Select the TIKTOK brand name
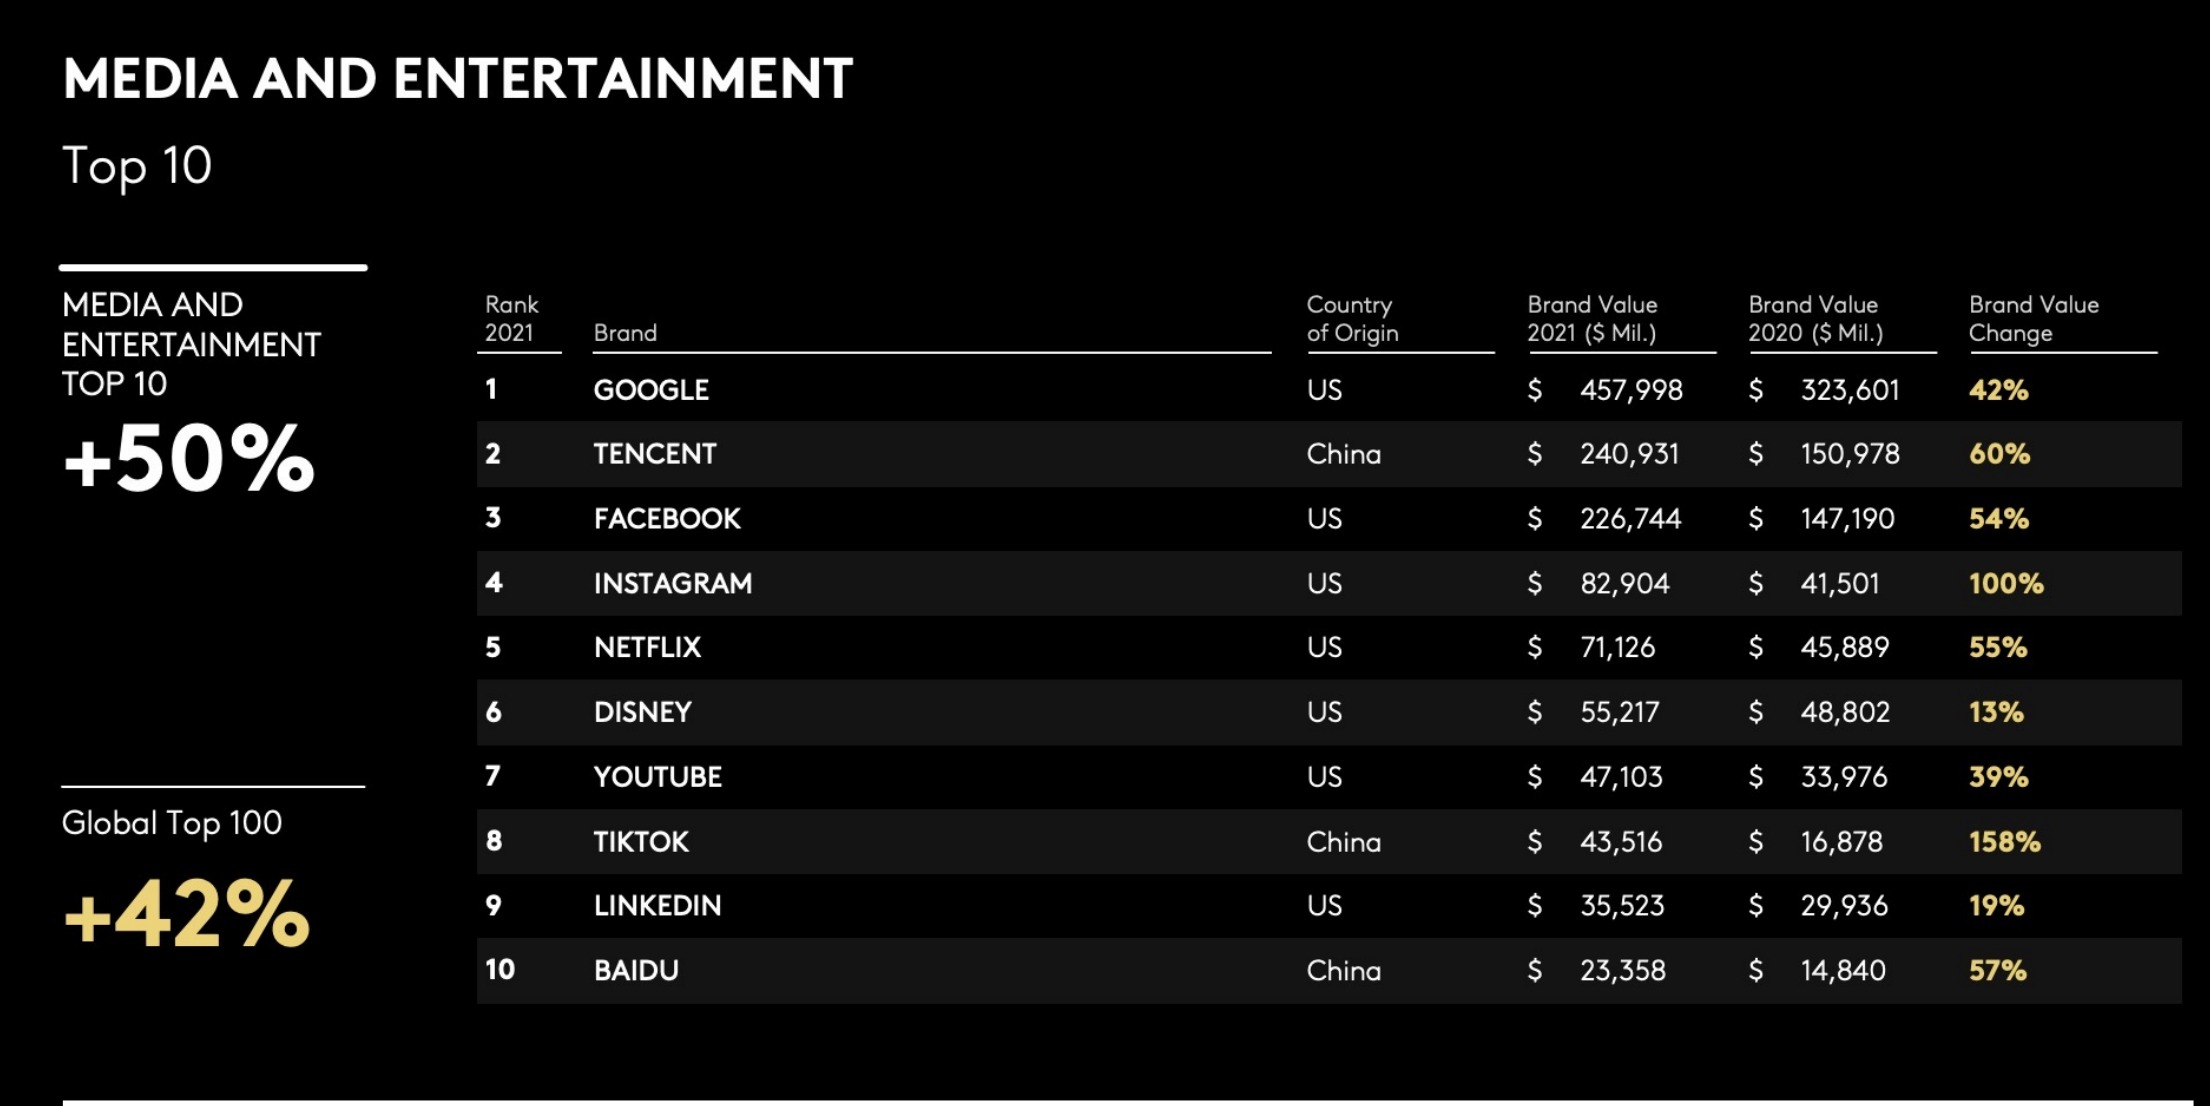This screenshot has height=1106, width=2210. coord(641,842)
